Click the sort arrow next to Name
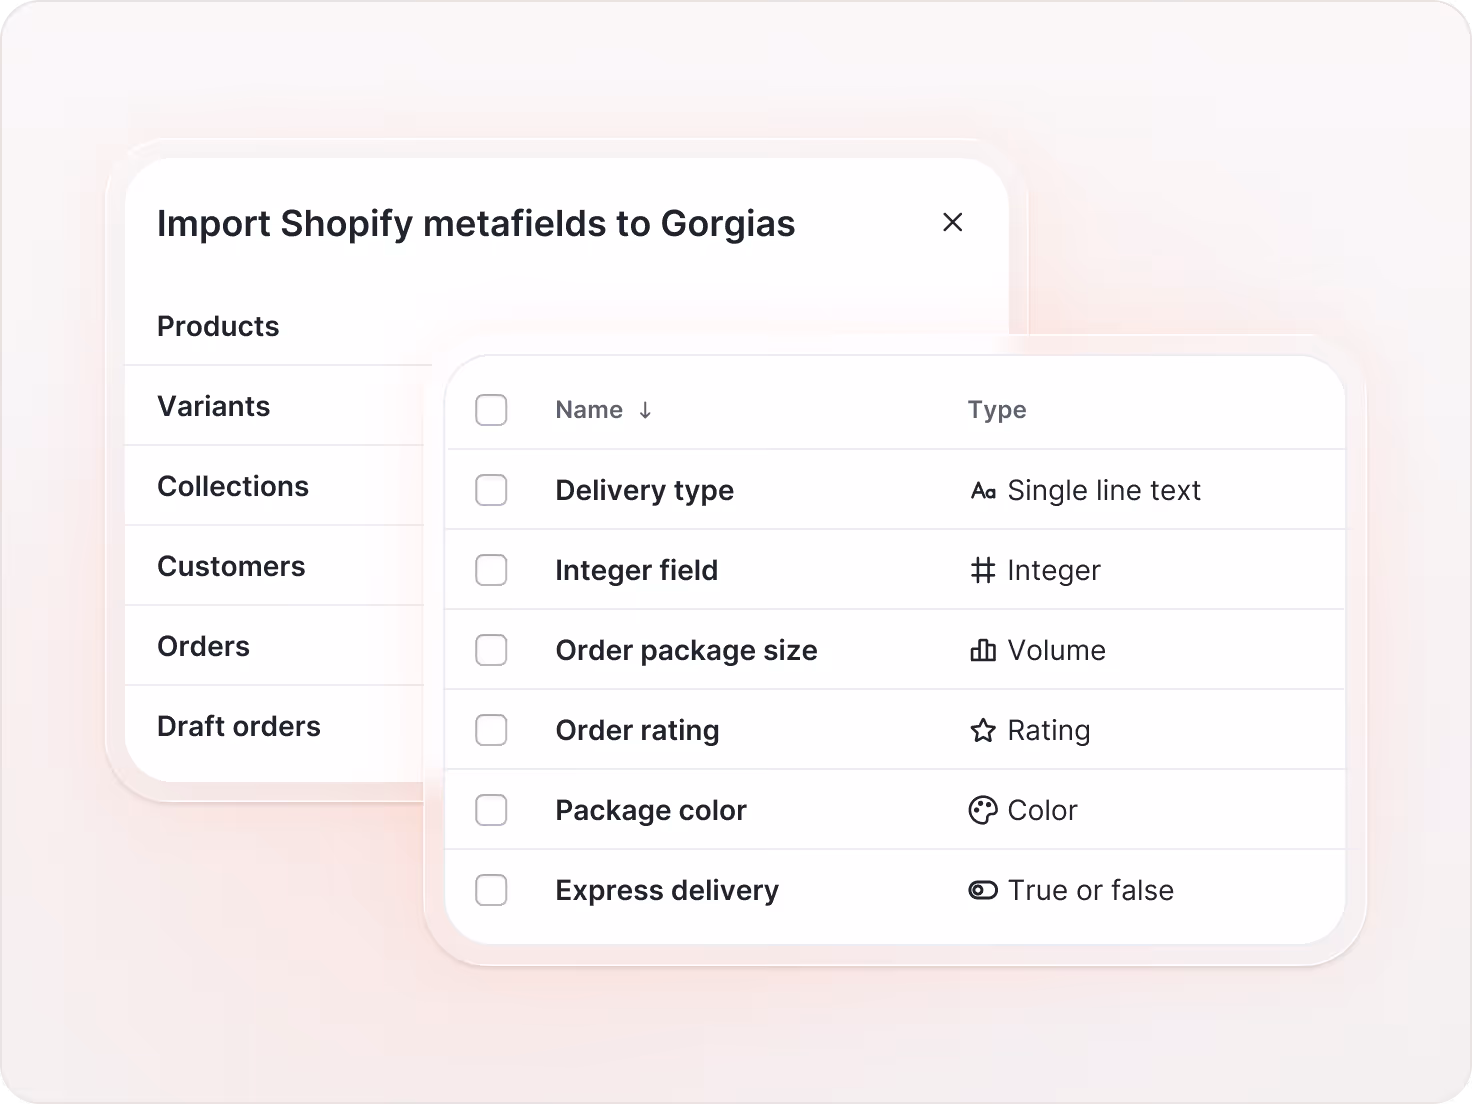The height and width of the screenshot is (1104, 1472). coord(645,410)
